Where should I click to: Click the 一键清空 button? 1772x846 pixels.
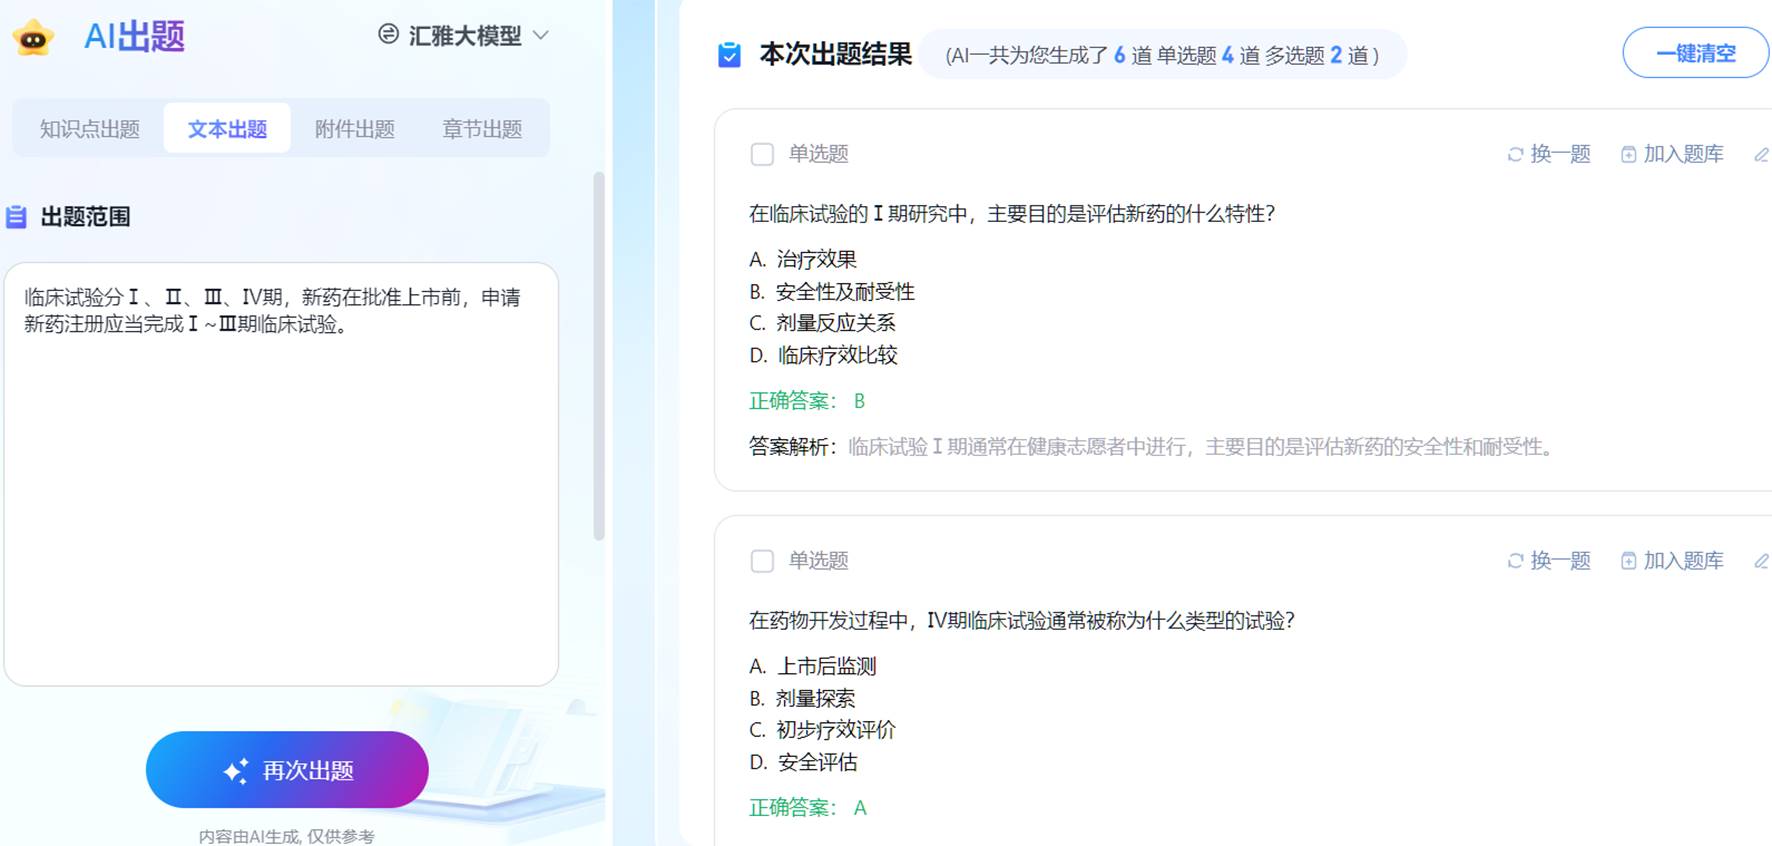pyautogui.click(x=1695, y=53)
